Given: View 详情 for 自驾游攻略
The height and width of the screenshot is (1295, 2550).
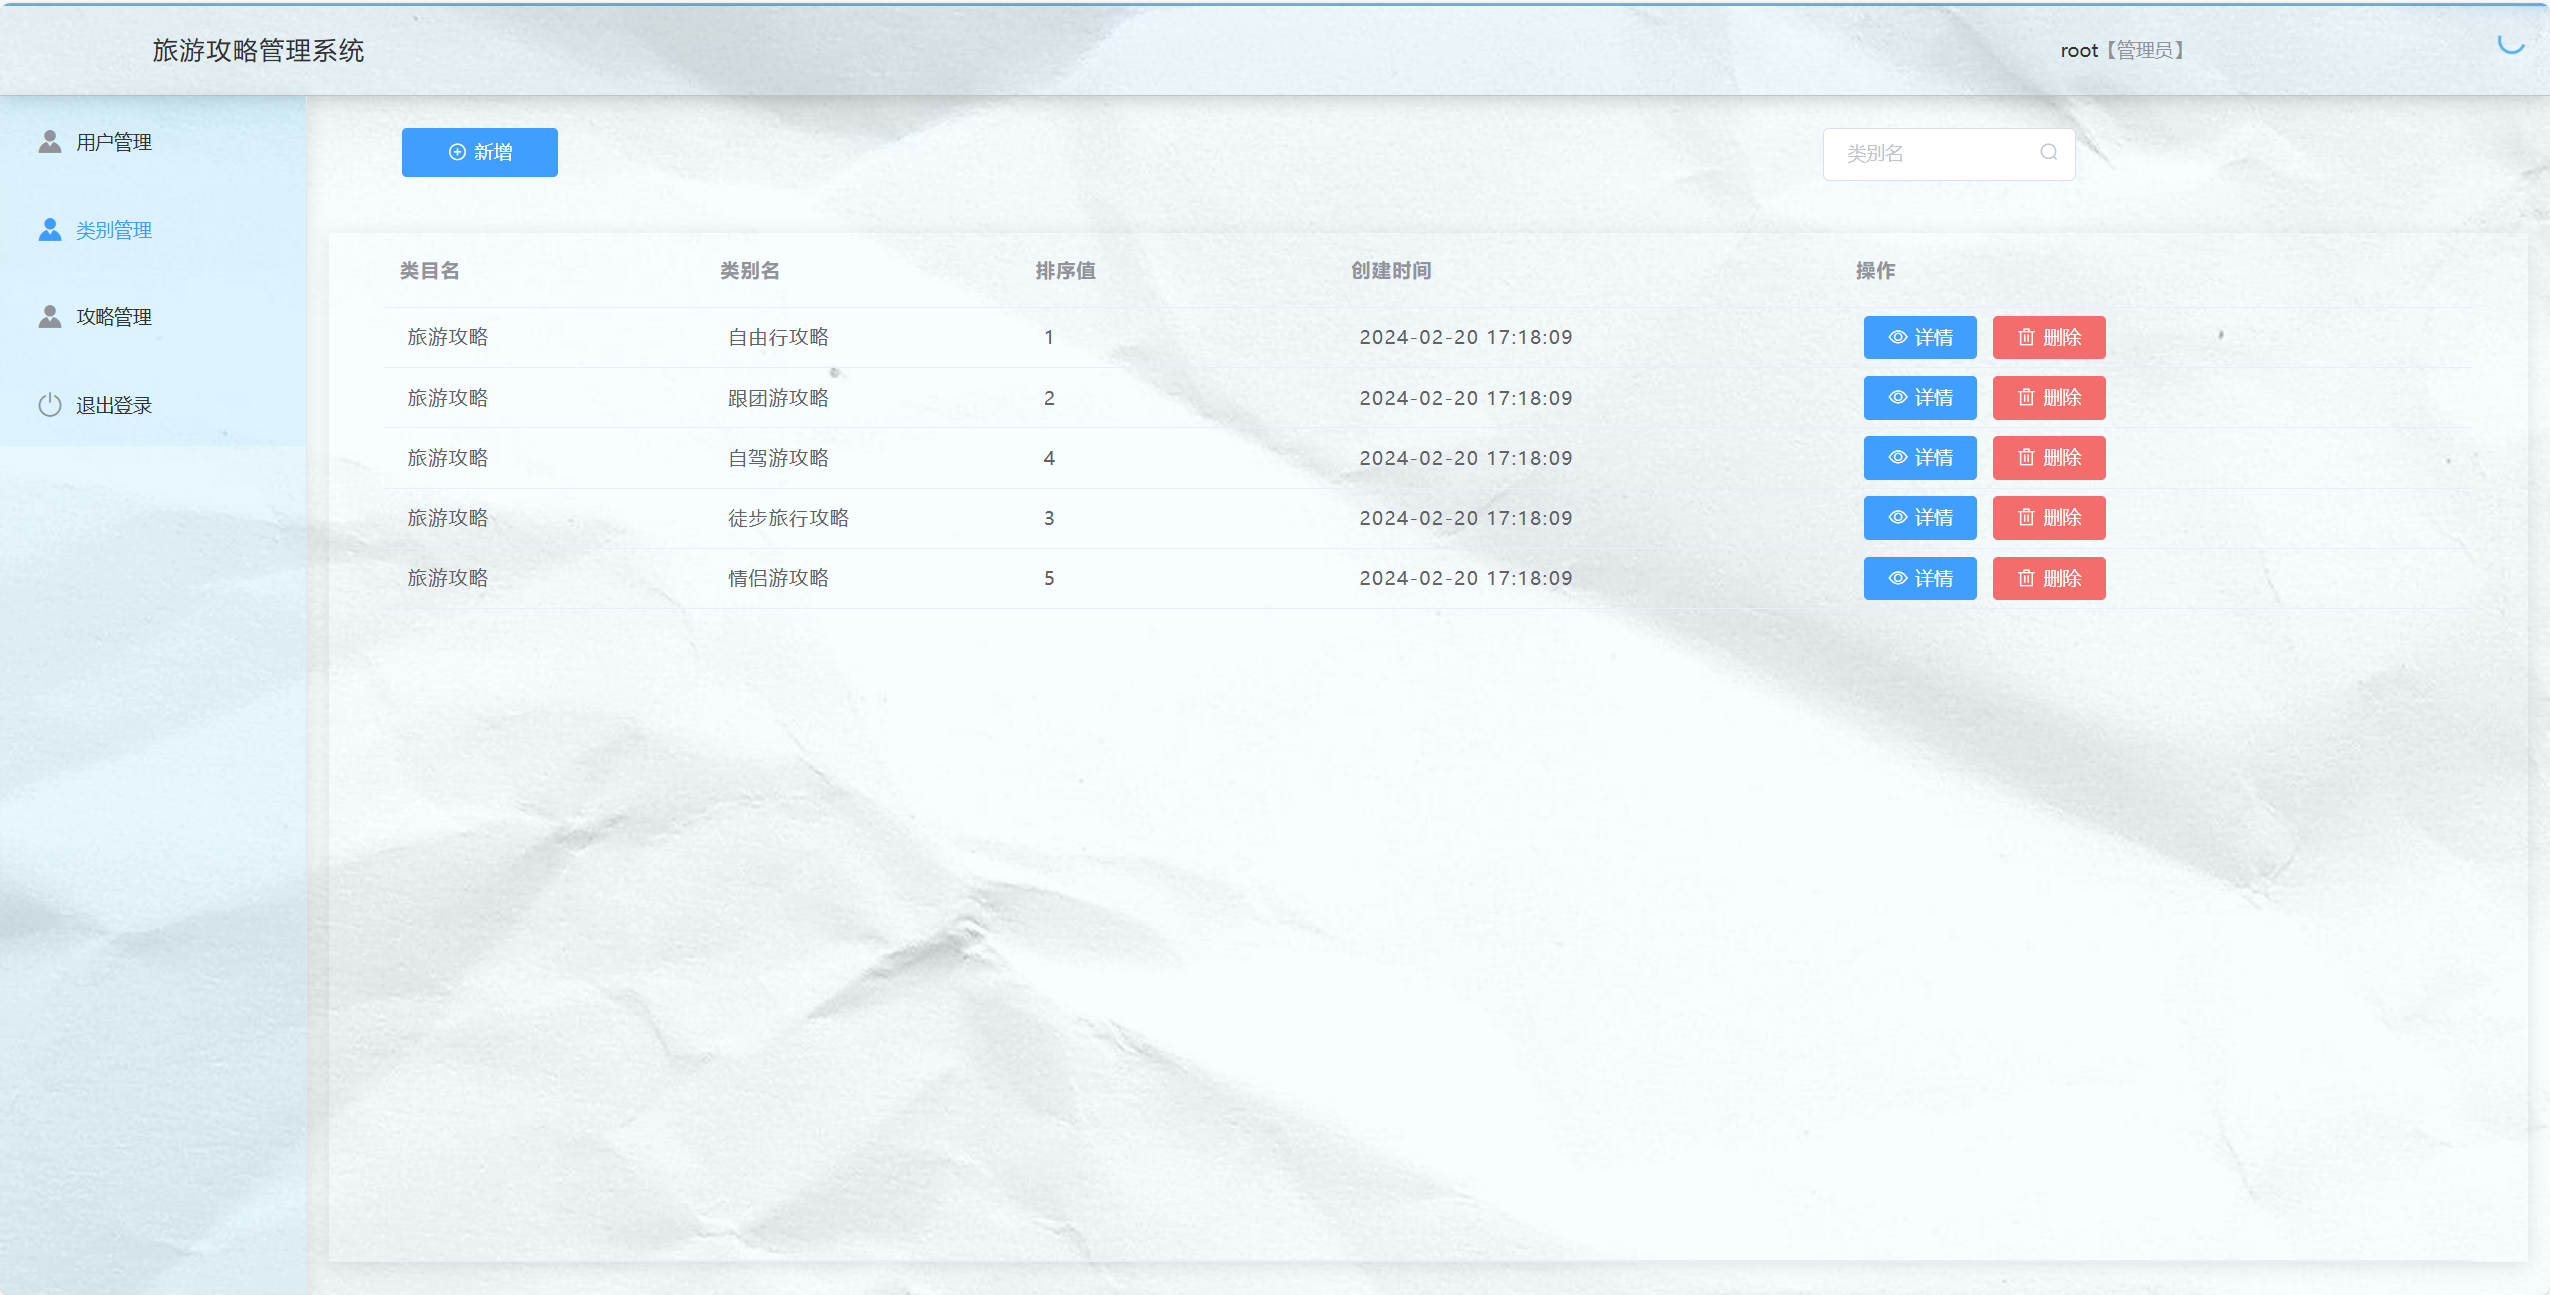Looking at the screenshot, I should pyautogui.click(x=1919, y=458).
